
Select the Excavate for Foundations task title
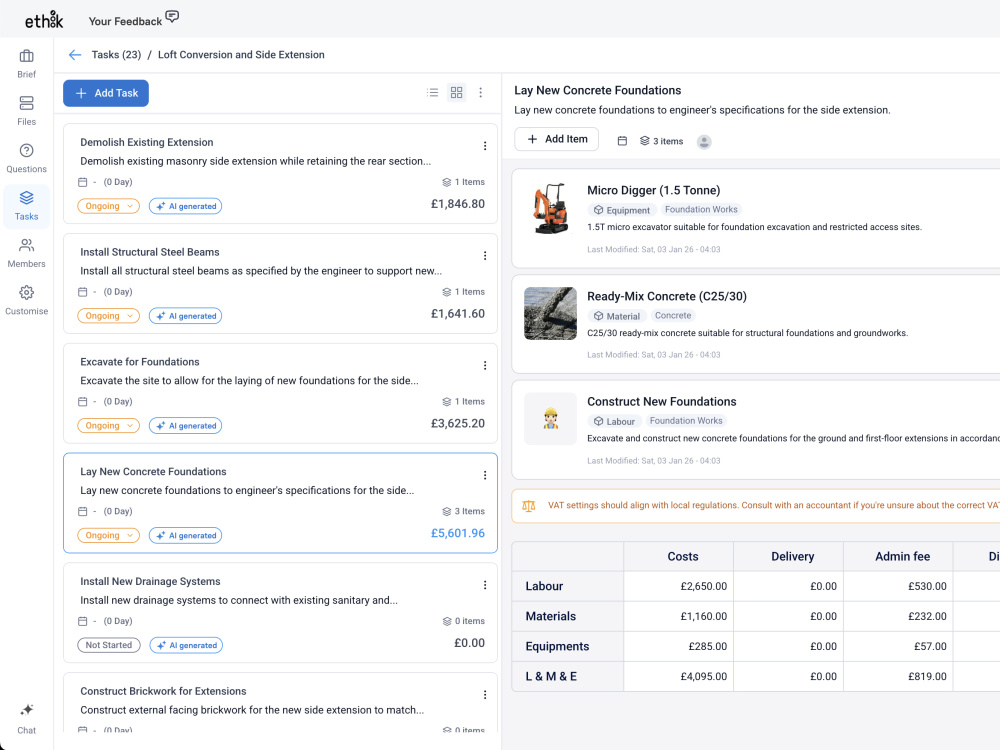[x=140, y=362]
